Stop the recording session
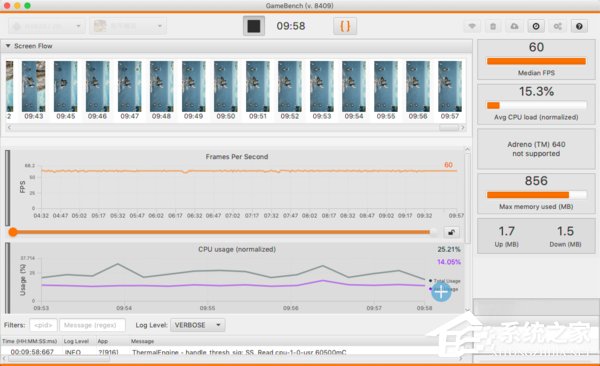 (x=254, y=26)
